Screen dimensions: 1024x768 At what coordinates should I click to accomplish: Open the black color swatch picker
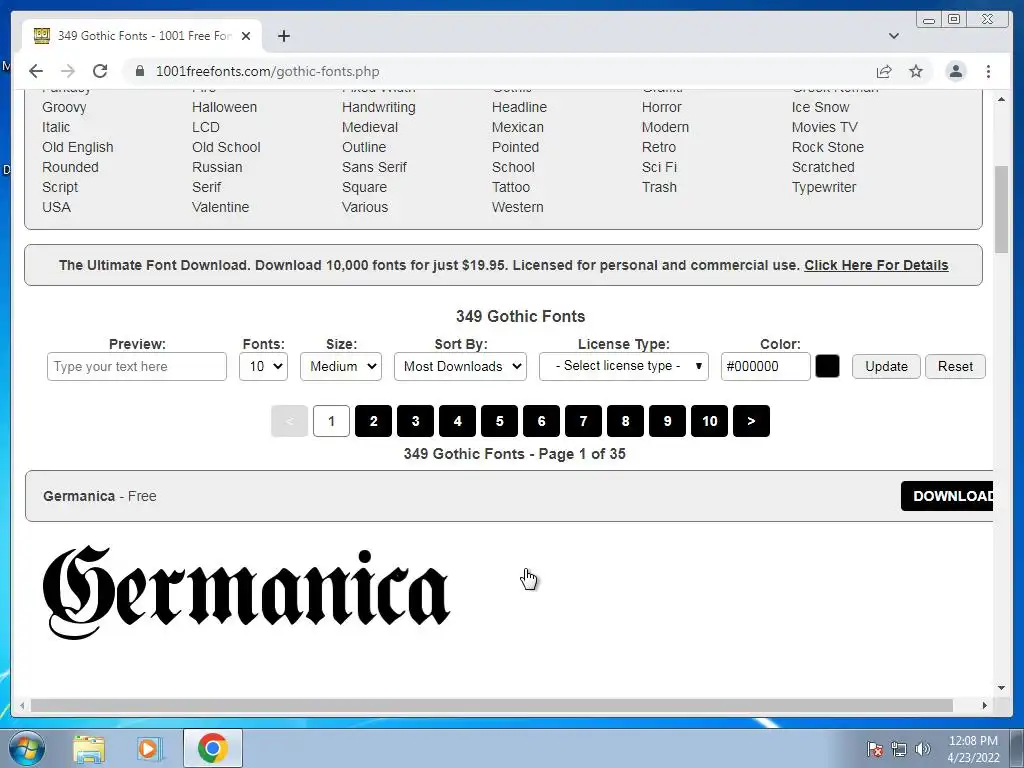click(x=827, y=366)
